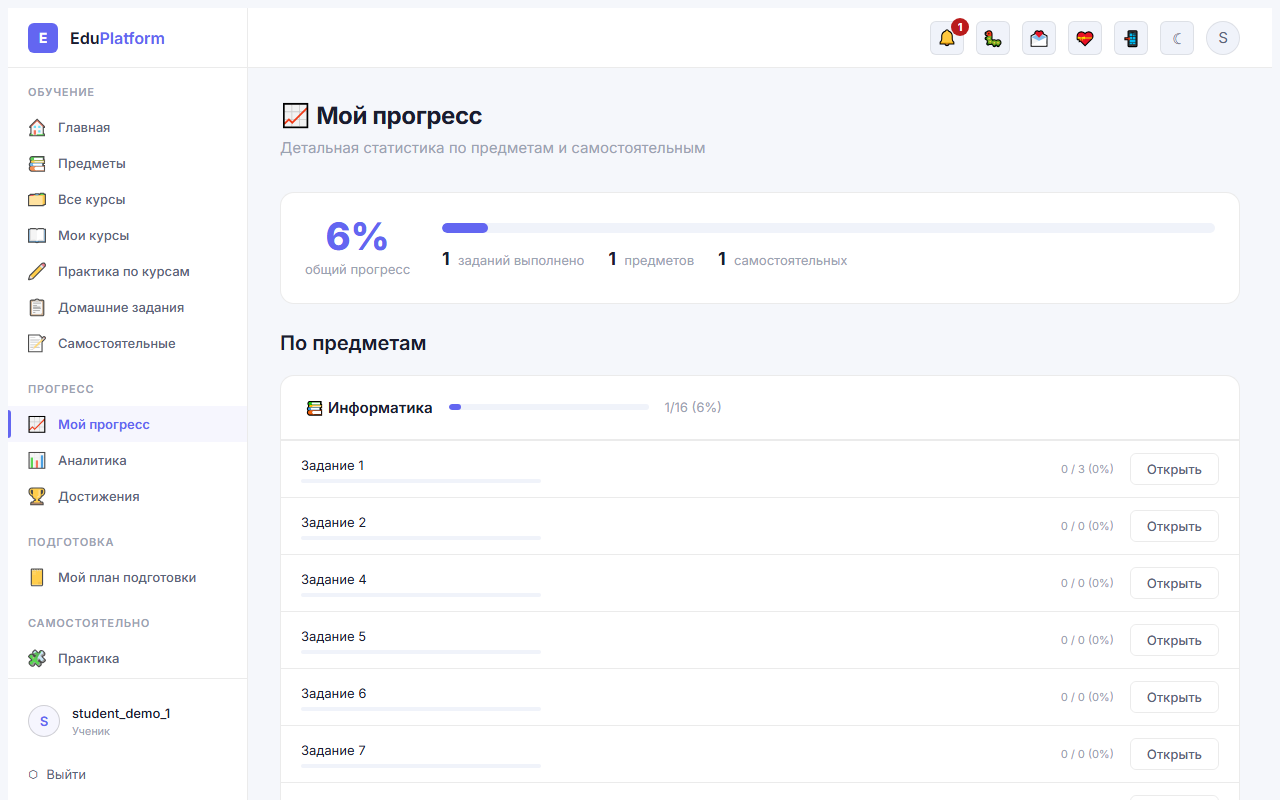The width and height of the screenshot is (1280, 800).
Task: Go to Главная in the sidebar
Action: 84,127
